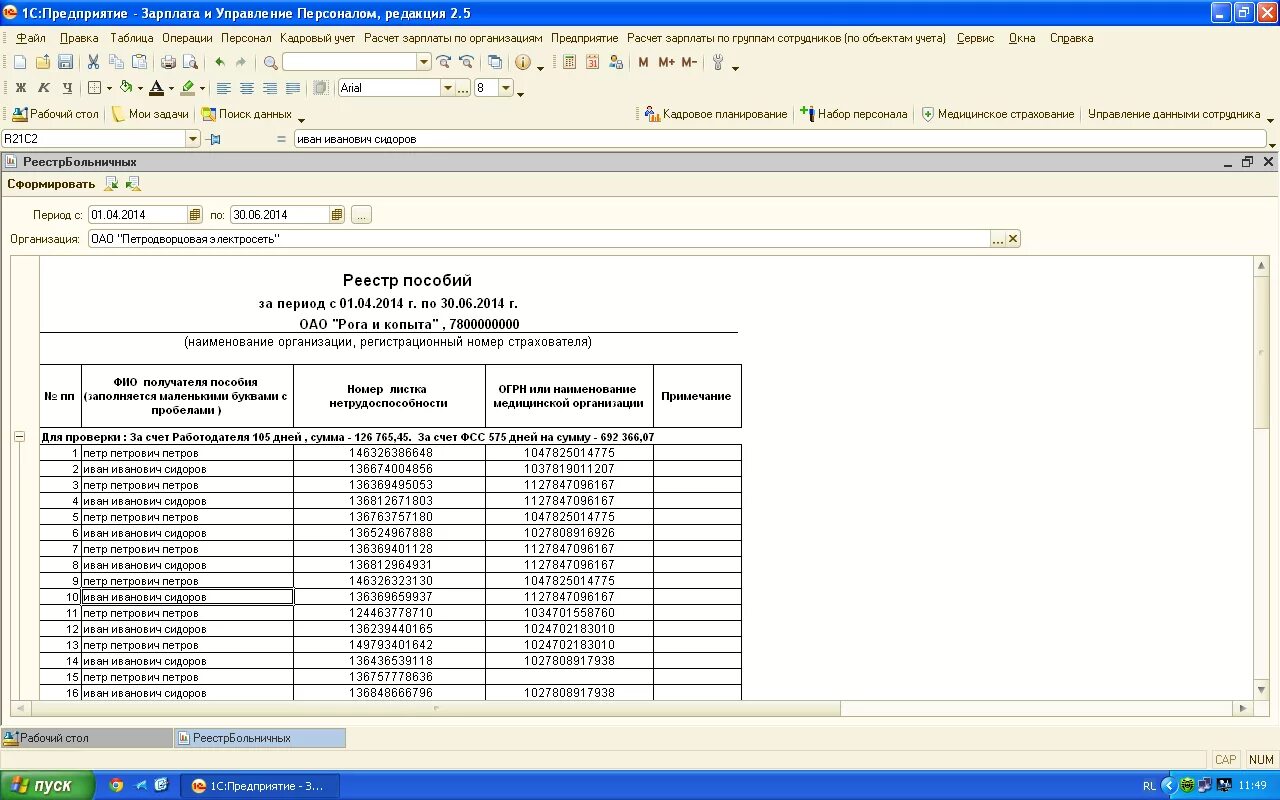Clear the organization field with X
The image size is (1280, 800).
[x=1013, y=239]
